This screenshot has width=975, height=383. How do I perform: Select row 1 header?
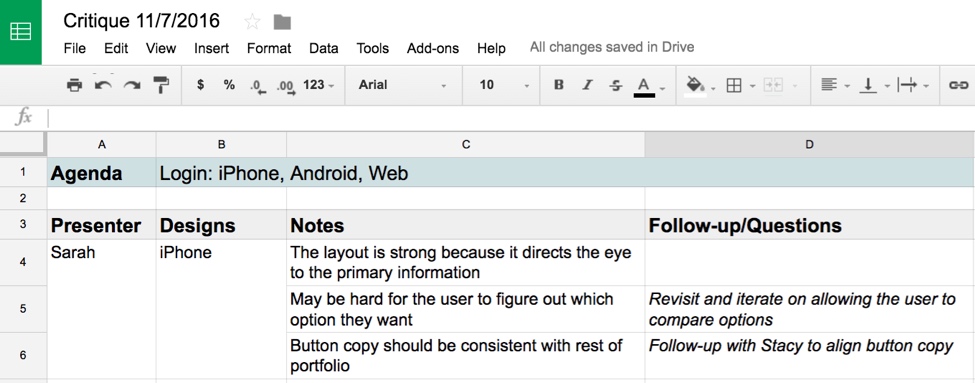tap(23, 172)
